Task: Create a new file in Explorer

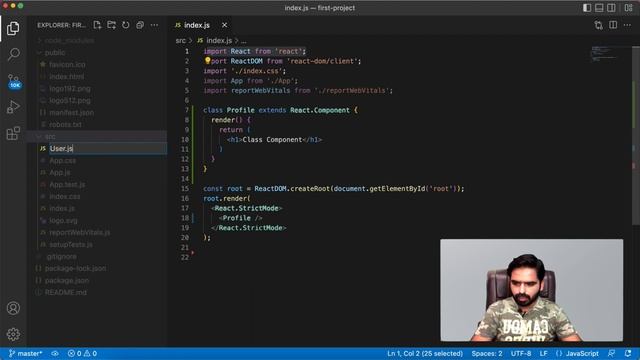Action: 97,25
